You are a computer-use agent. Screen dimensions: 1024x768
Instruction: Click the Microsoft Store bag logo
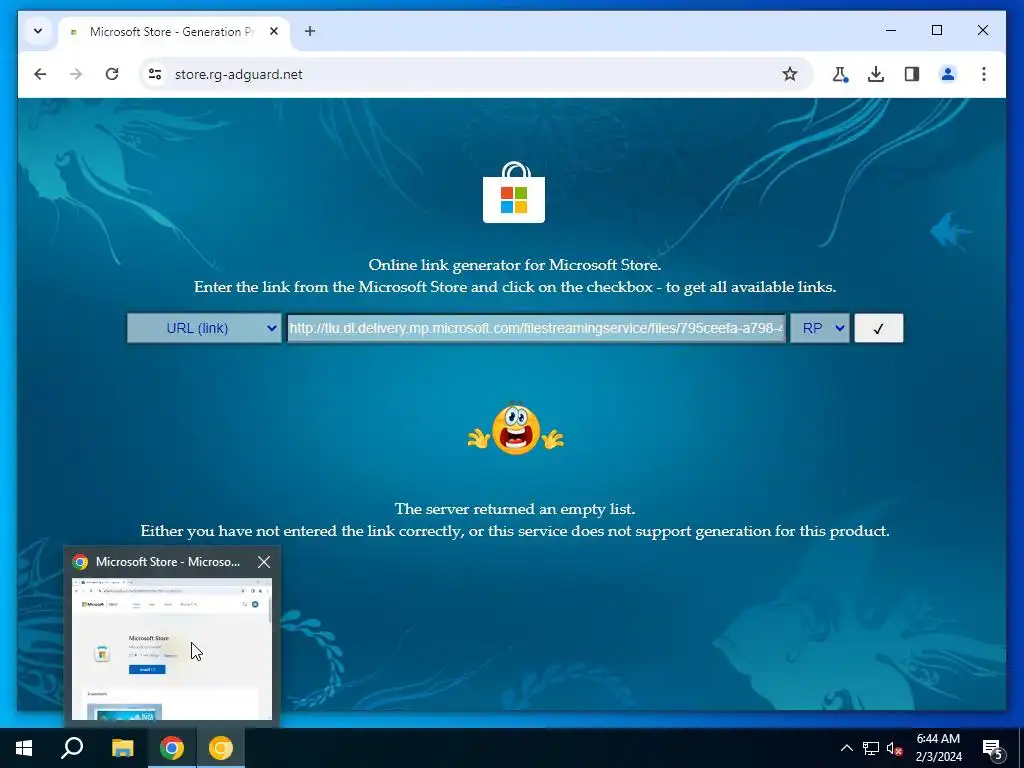pyautogui.click(x=514, y=193)
